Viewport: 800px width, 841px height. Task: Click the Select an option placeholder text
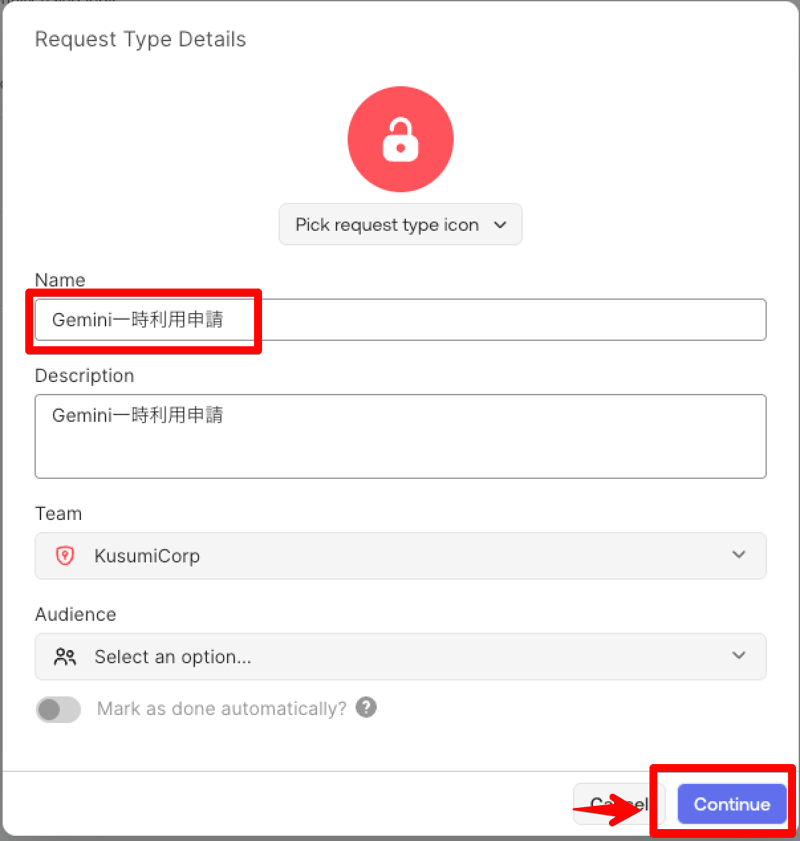click(x=172, y=657)
